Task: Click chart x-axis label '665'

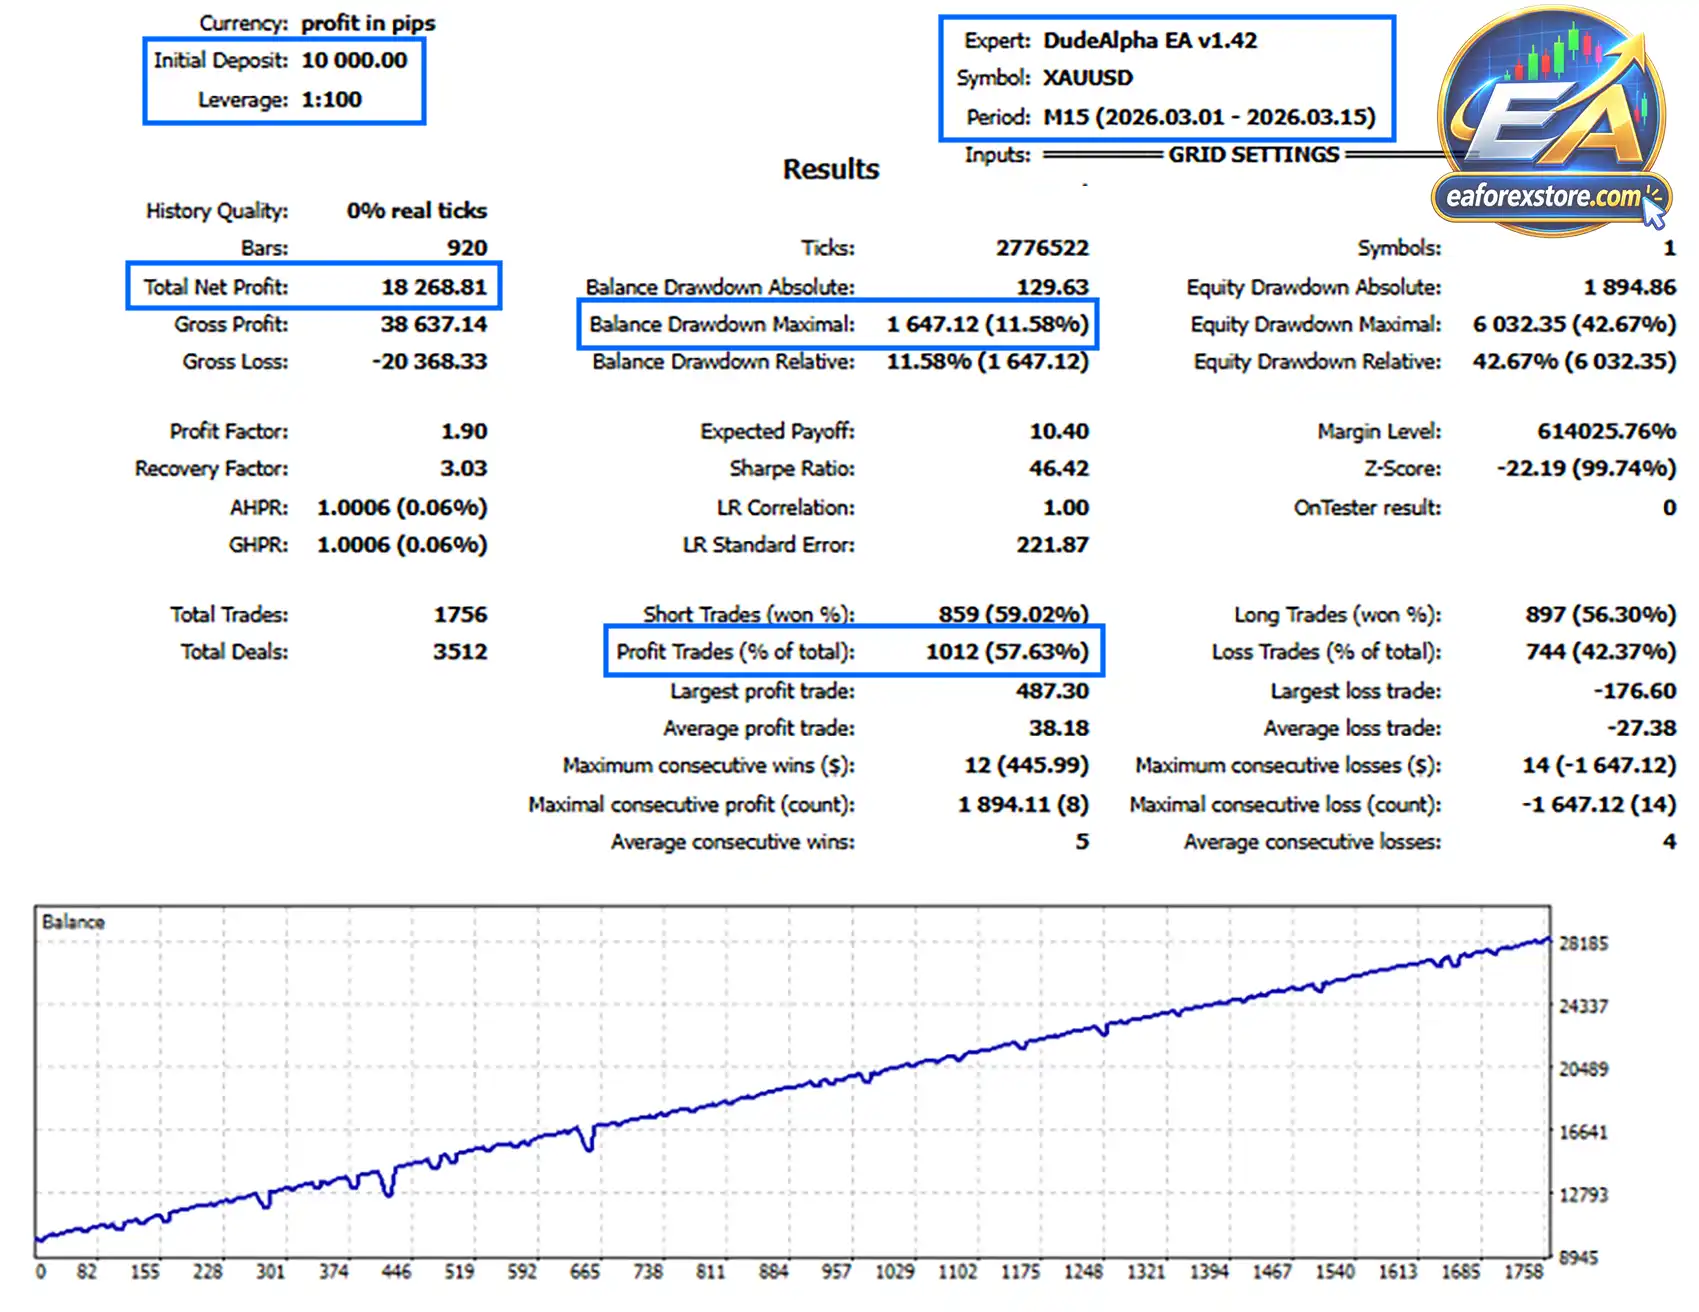Action: tap(584, 1272)
